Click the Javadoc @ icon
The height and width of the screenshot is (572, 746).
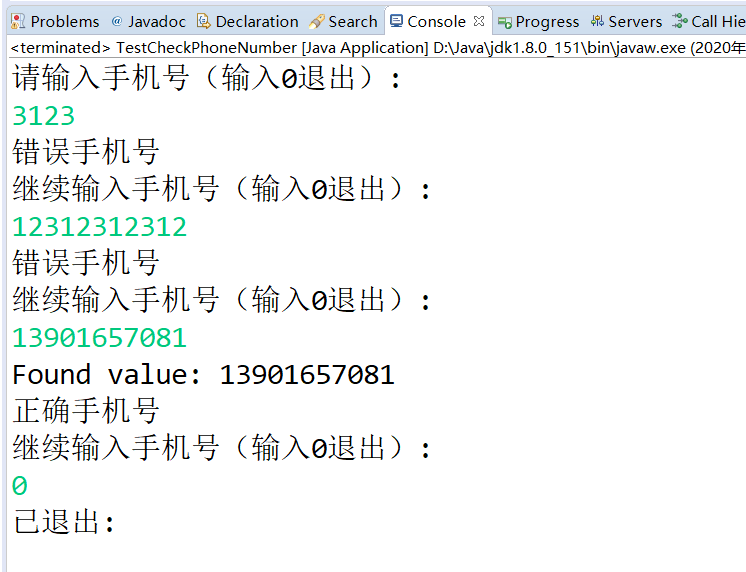(x=117, y=21)
